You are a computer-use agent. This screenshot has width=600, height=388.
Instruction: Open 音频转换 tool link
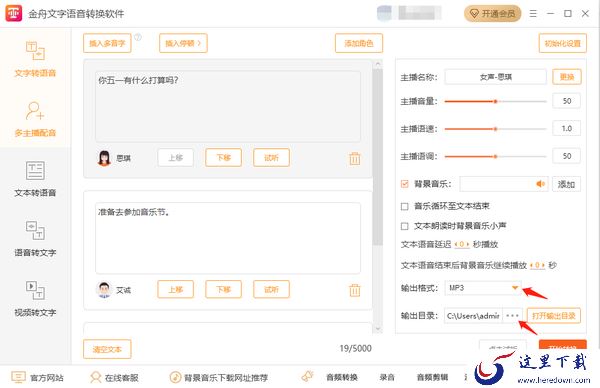pyautogui.click(x=342, y=377)
